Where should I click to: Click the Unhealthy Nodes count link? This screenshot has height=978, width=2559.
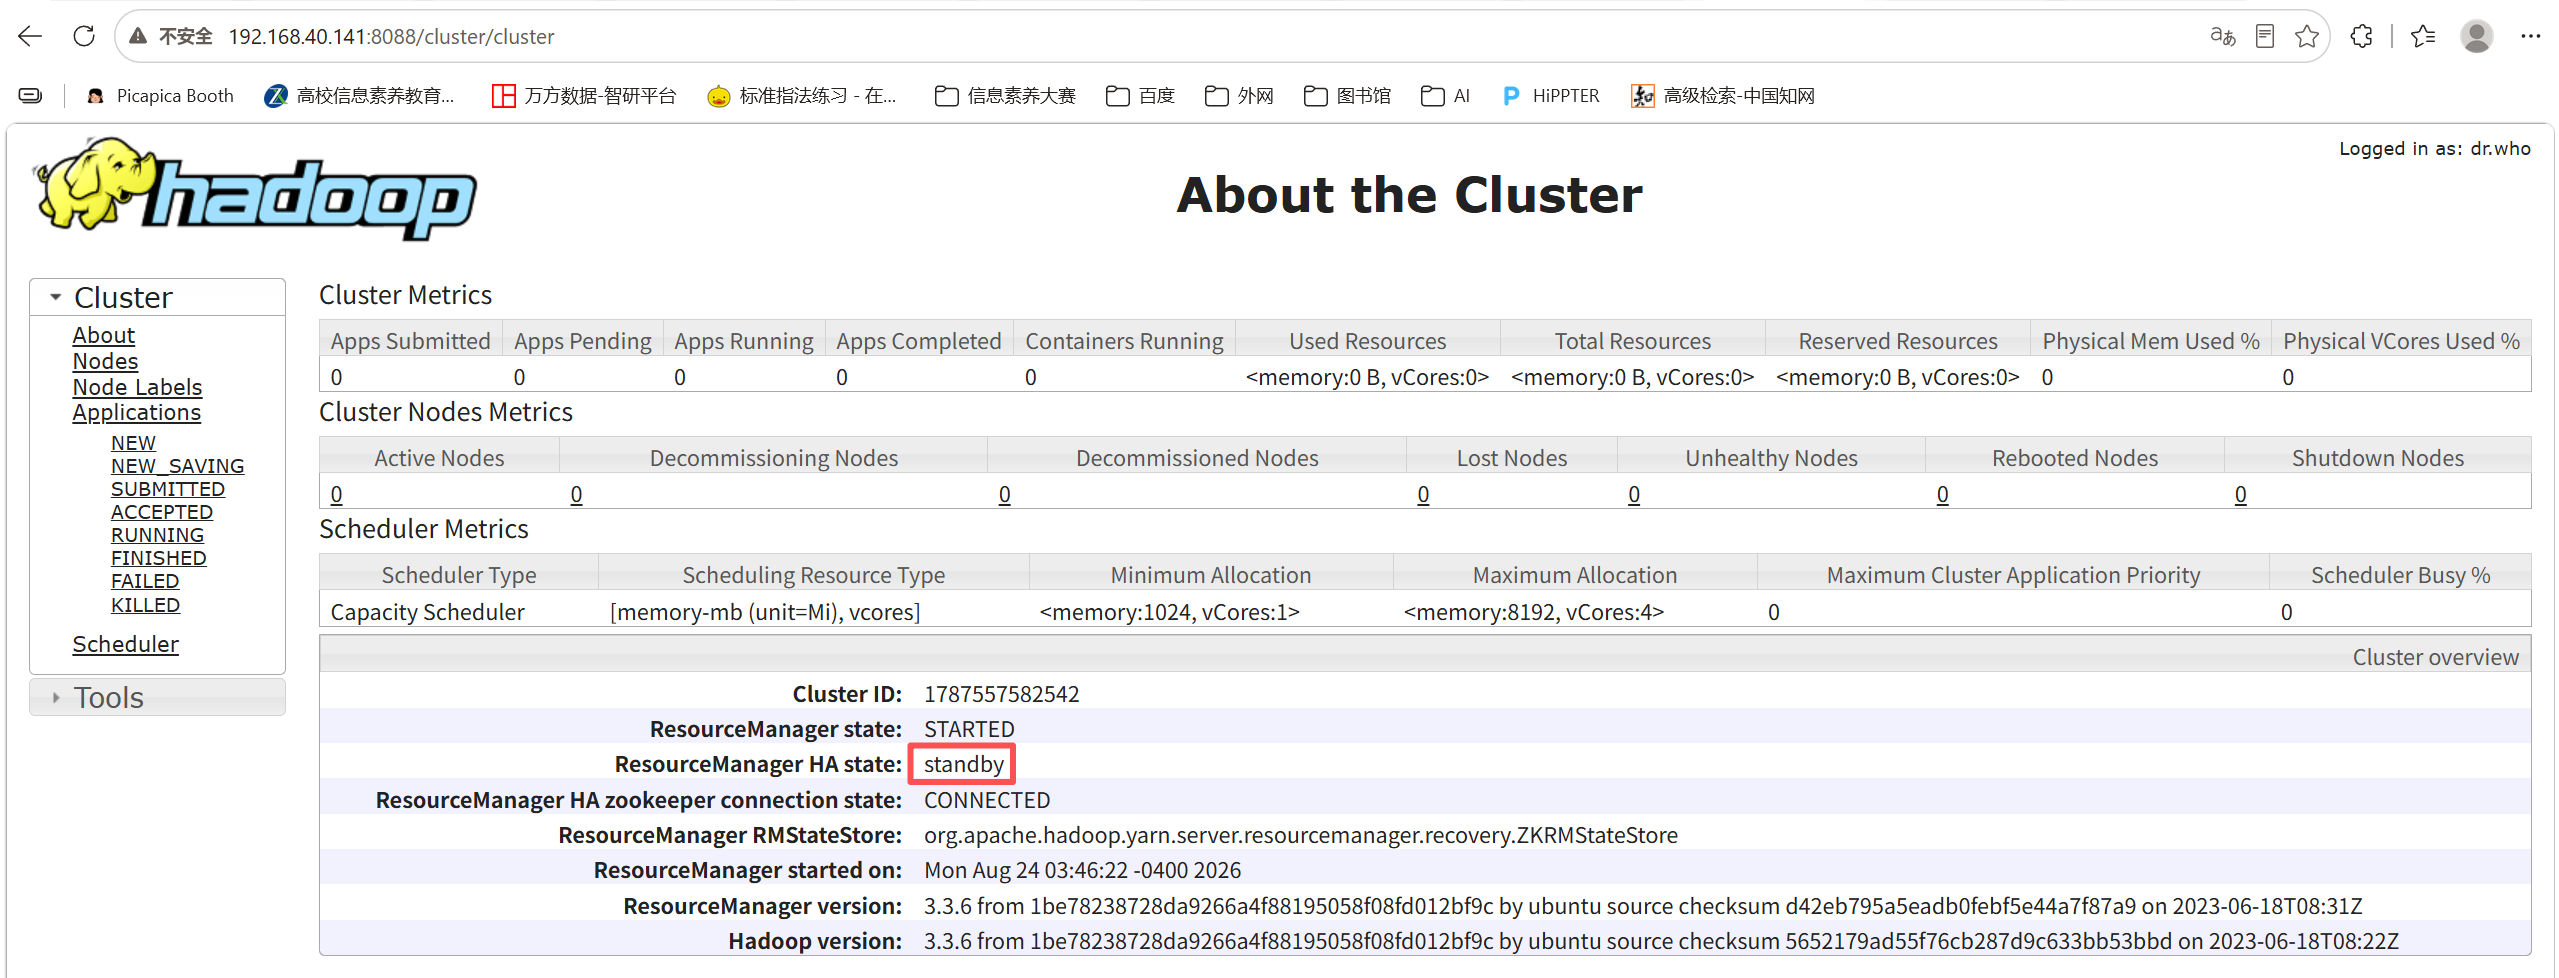point(1634,494)
